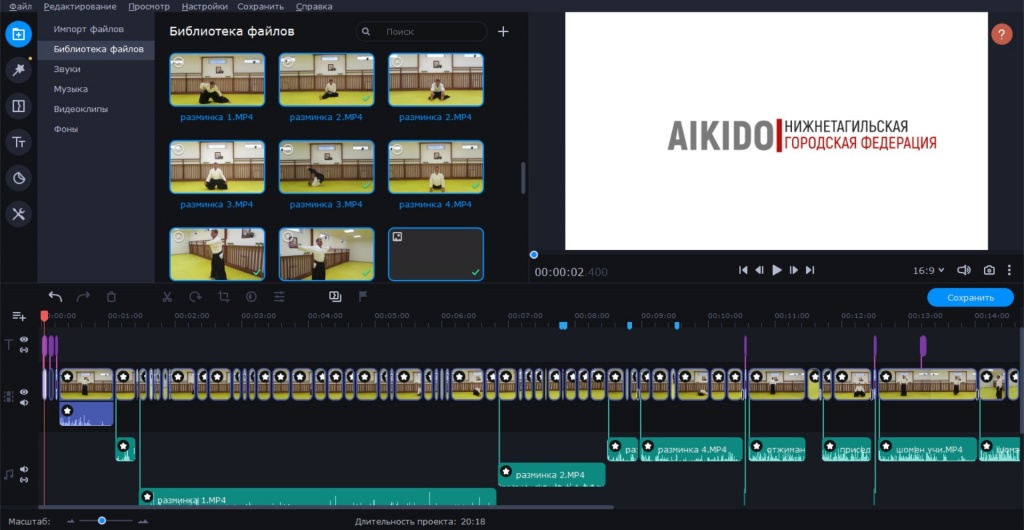Open the Файл menu
Screen dimensions: 1024x530
20,7
